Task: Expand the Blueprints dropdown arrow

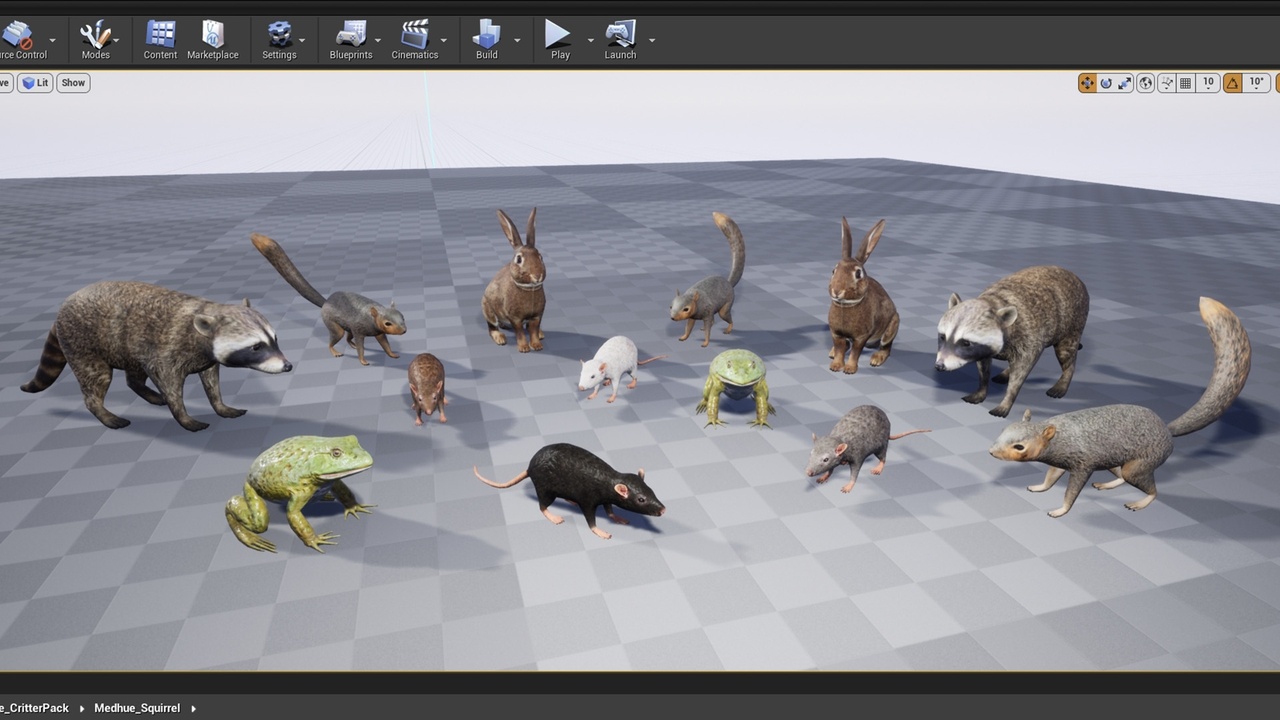Action: point(378,41)
